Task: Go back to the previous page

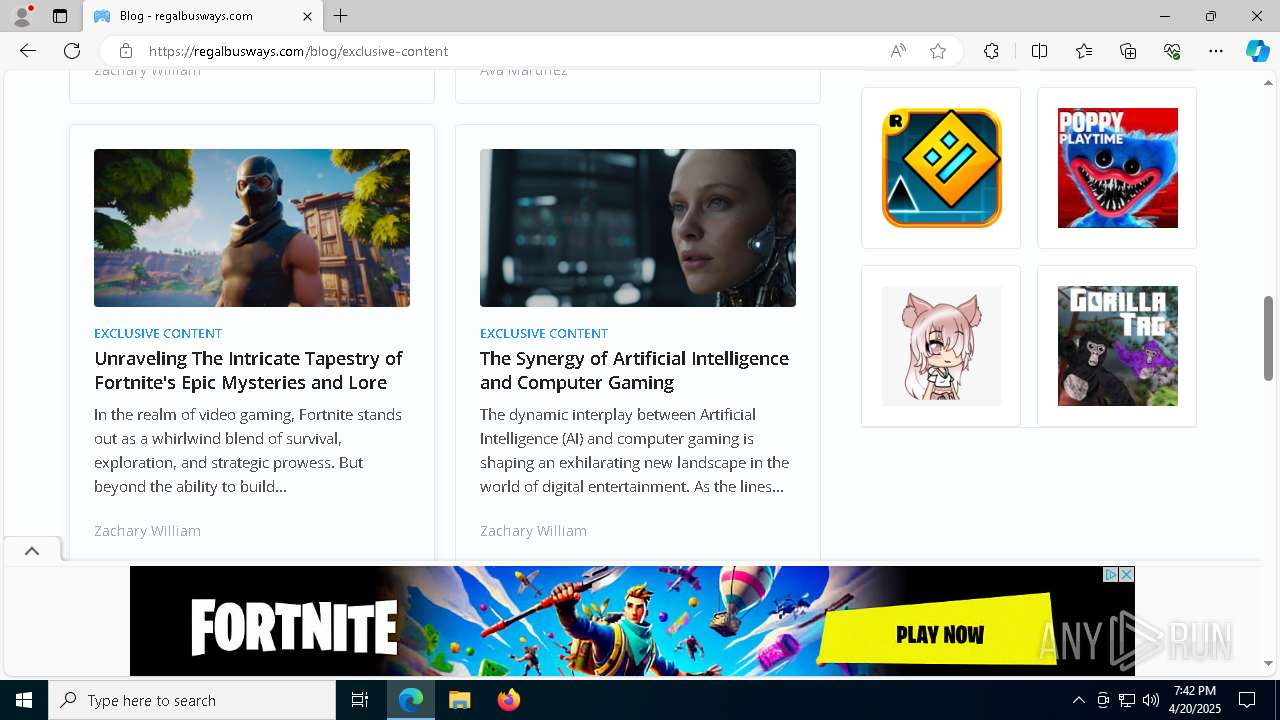Action: [x=28, y=51]
